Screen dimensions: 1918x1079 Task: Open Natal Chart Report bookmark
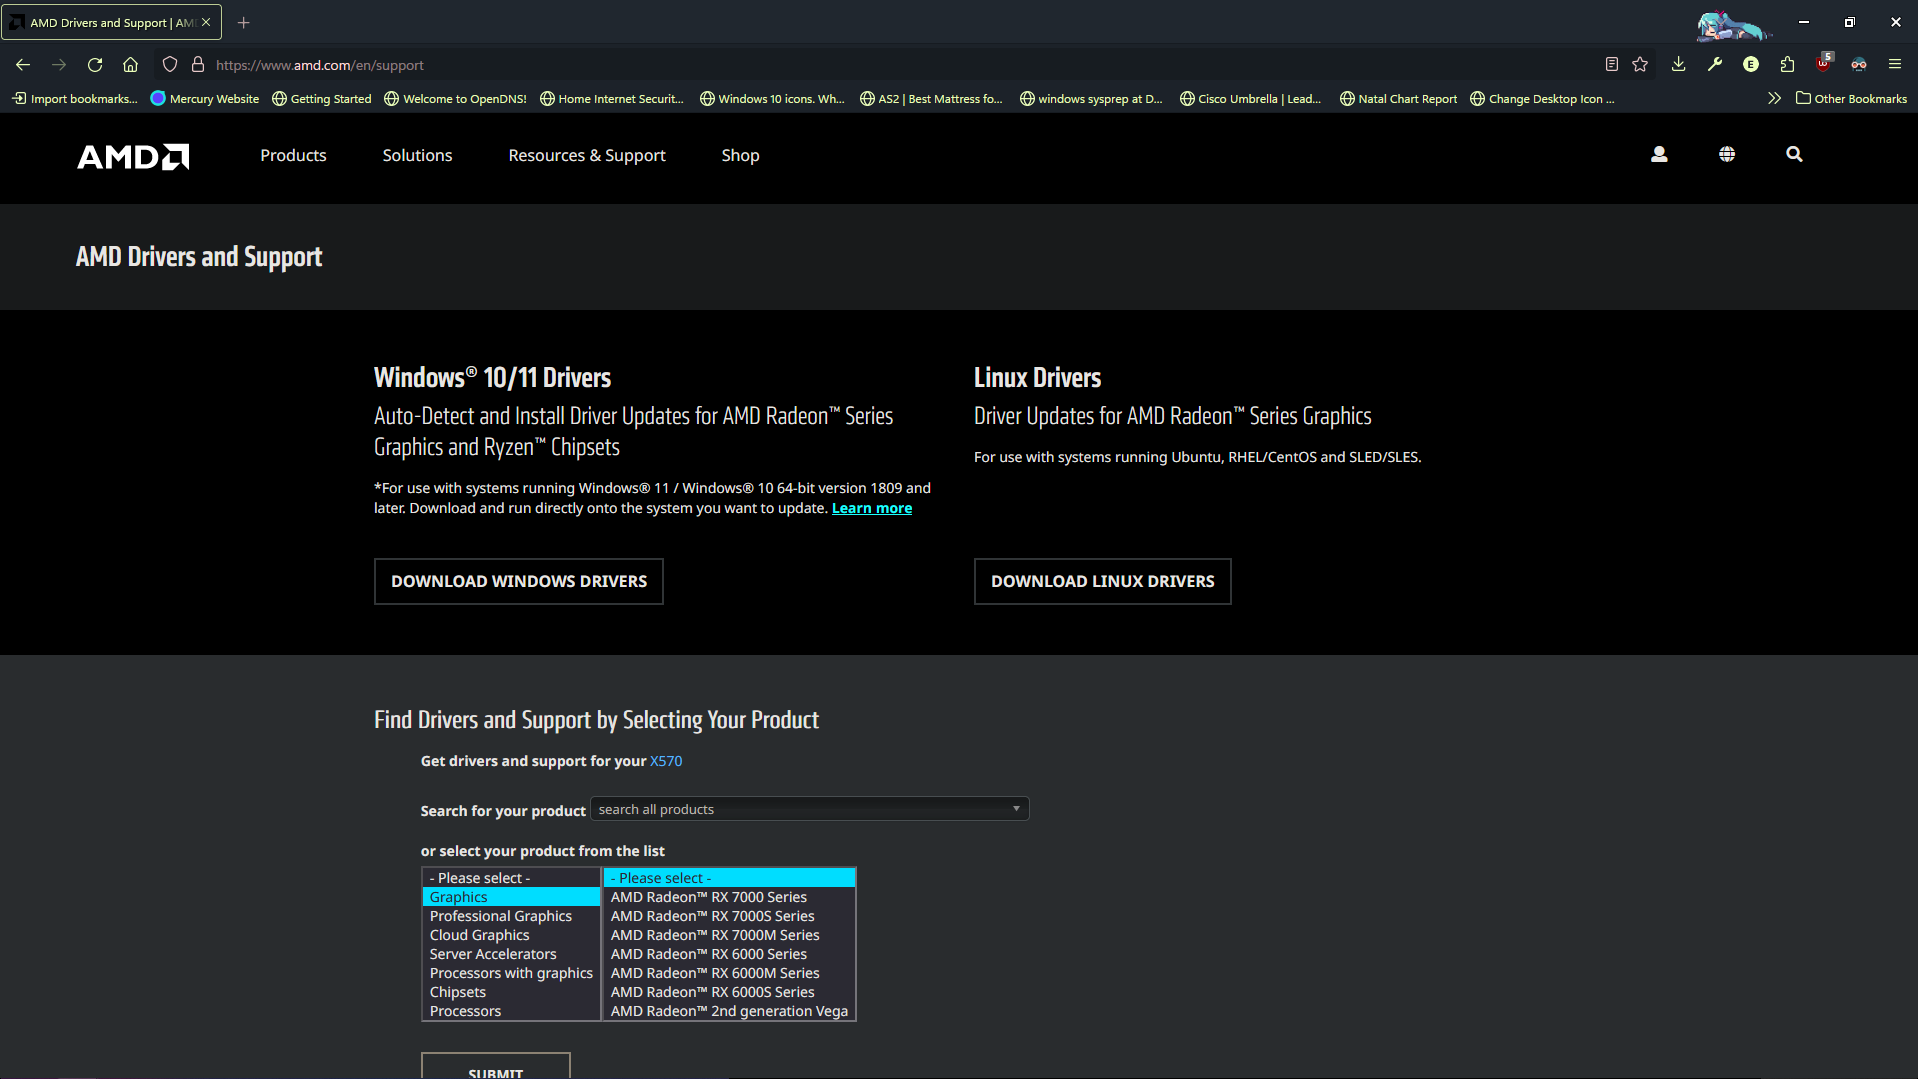pyautogui.click(x=1398, y=98)
